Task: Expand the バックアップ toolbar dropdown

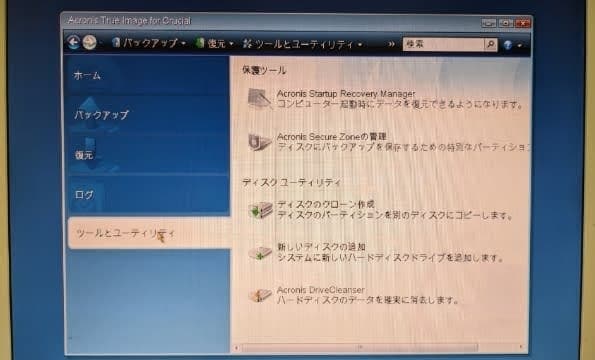Action: tap(184, 44)
